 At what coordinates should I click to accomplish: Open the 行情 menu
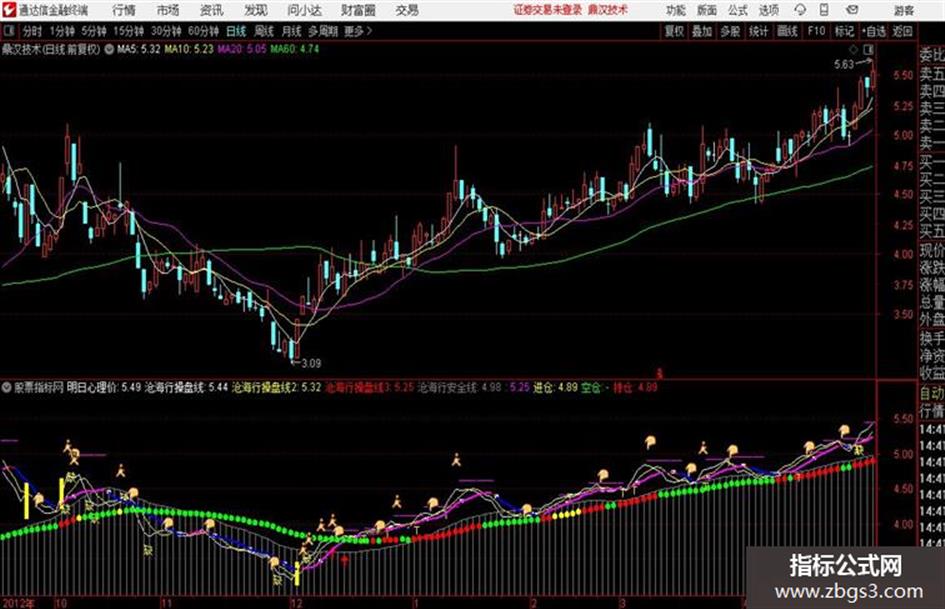pos(124,10)
